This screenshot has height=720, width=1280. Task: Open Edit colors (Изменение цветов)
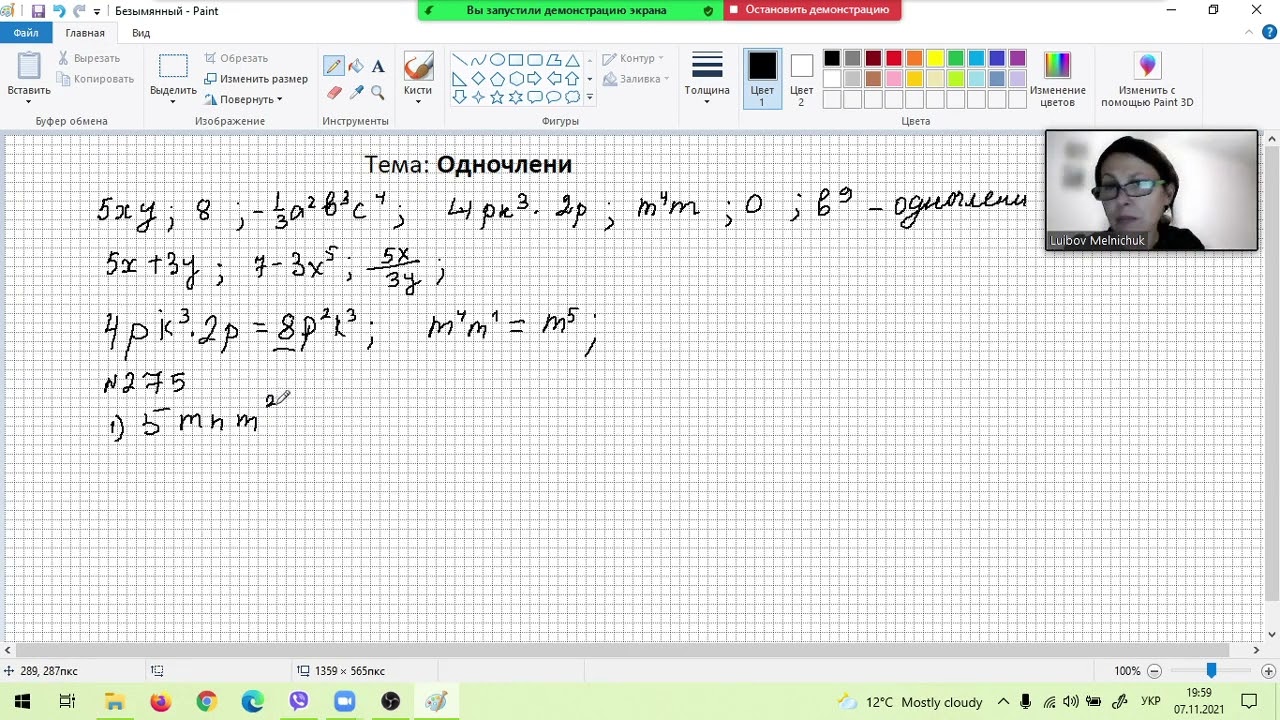tap(1057, 79)
